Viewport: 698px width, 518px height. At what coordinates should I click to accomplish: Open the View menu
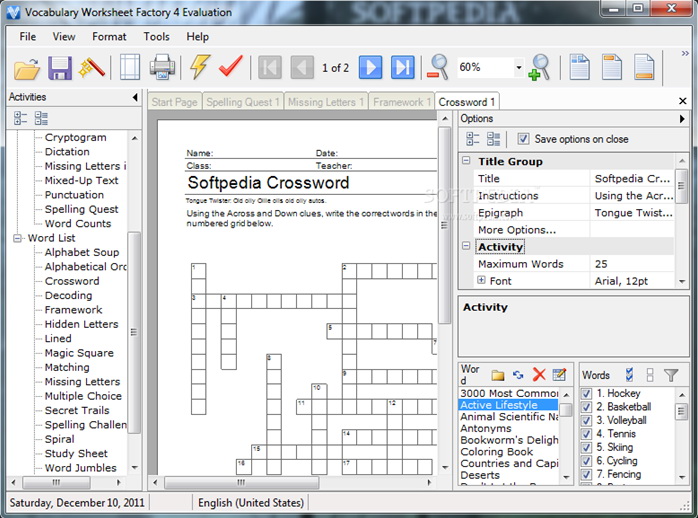[x=64, y=36]
